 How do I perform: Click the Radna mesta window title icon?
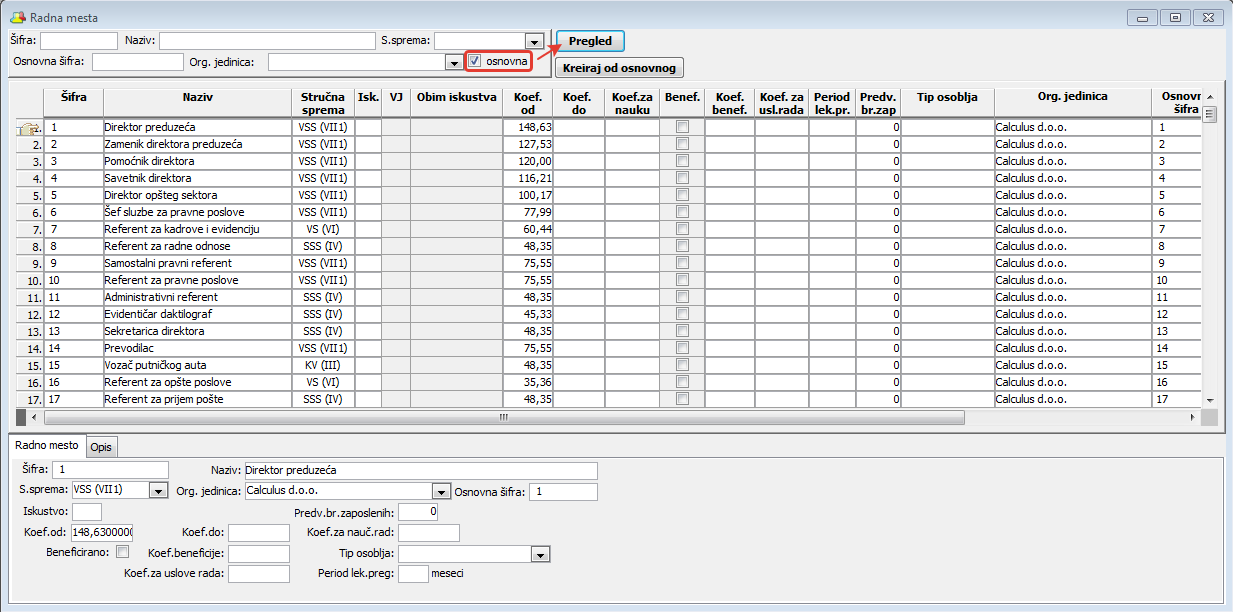(x=17, y=18)
